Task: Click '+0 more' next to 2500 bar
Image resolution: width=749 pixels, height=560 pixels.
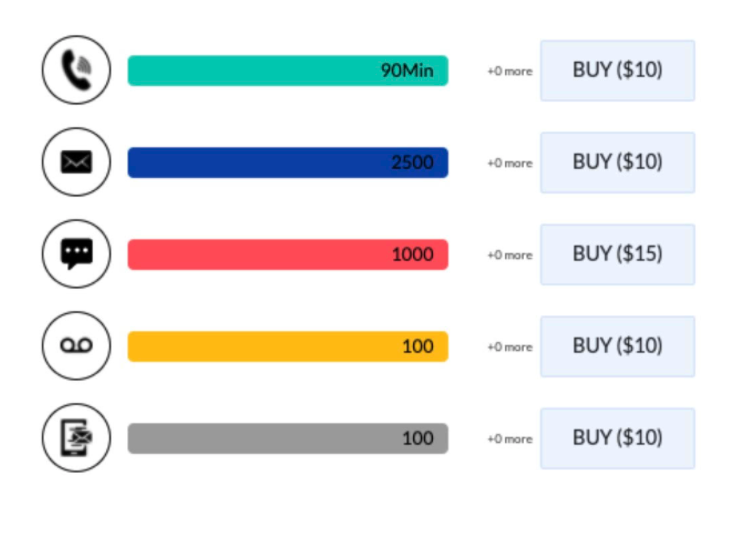Action: pos(510,163)
